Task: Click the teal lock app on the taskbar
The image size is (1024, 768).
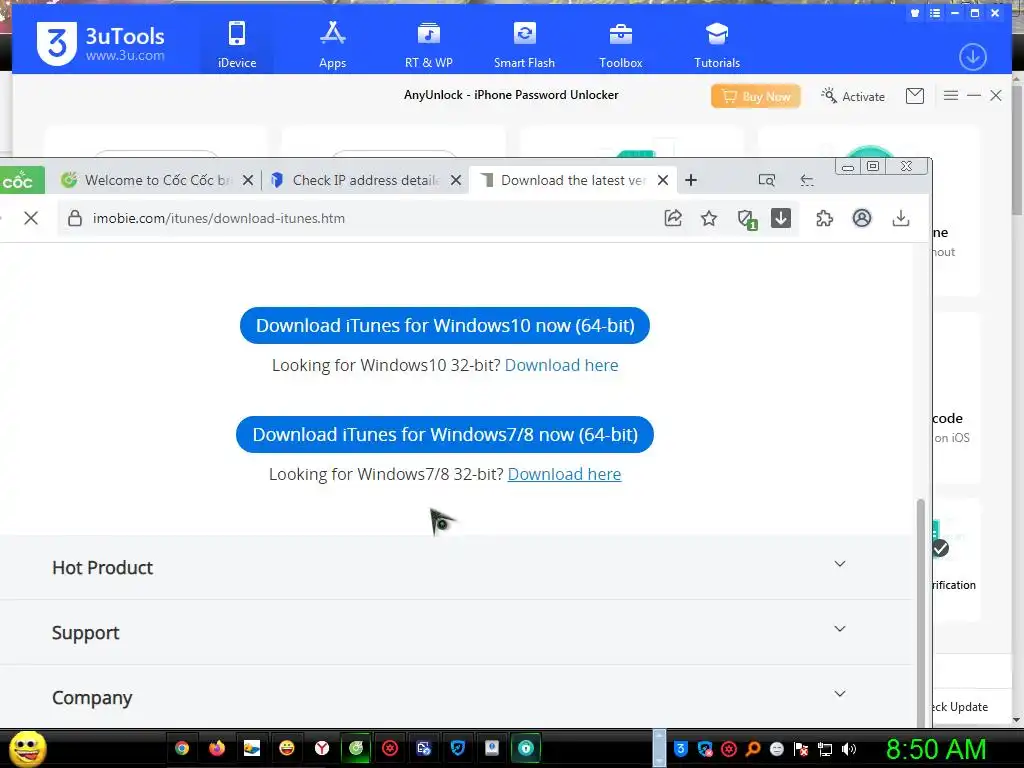Action: 526,748
